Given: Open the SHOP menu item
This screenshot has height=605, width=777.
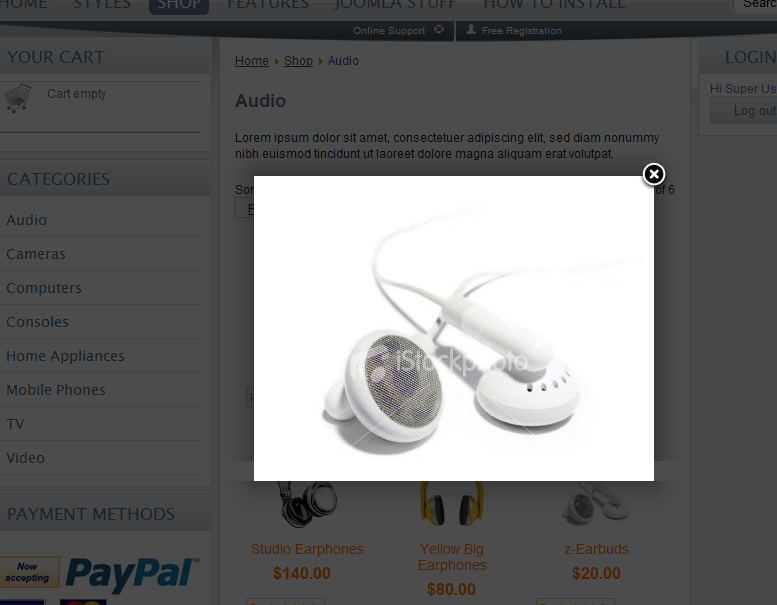Looking at the screenshot, I should (179, 5).
